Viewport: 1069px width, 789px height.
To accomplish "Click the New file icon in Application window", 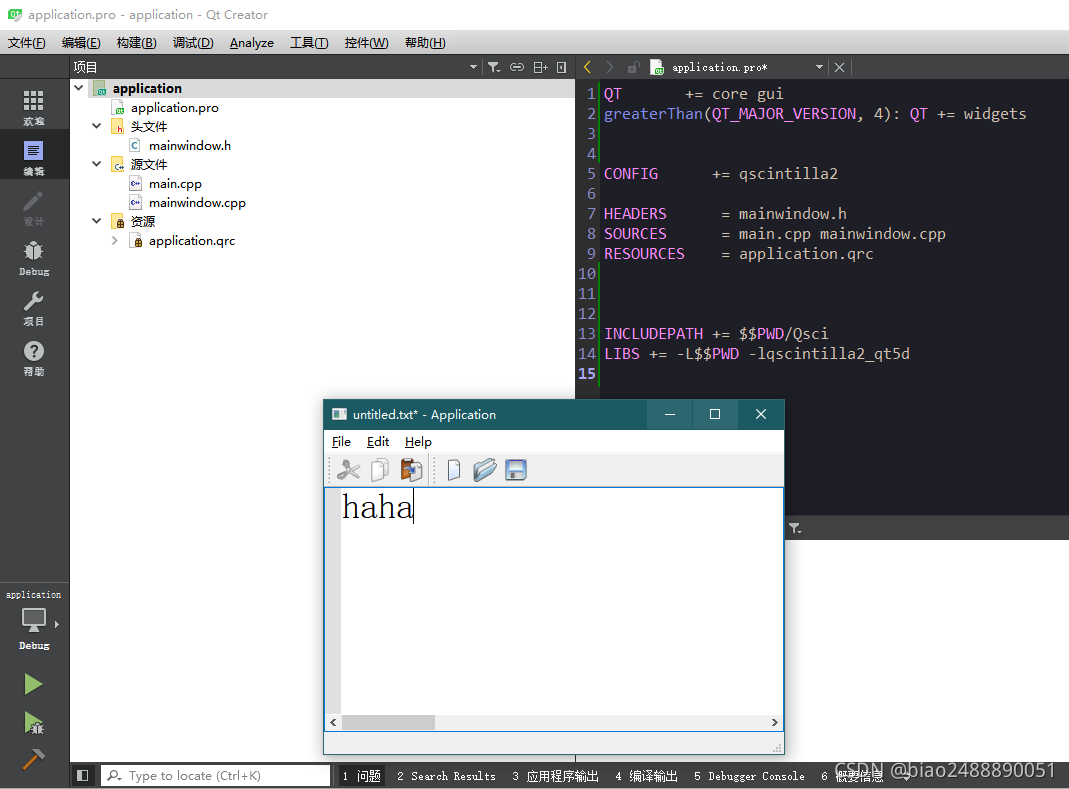I will pos(453,470).
